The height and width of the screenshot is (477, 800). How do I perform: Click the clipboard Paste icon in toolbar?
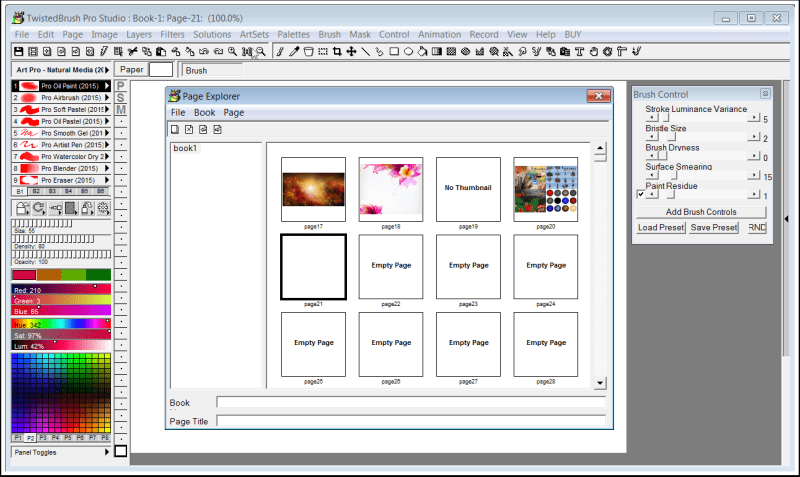[x=161, y=52]
